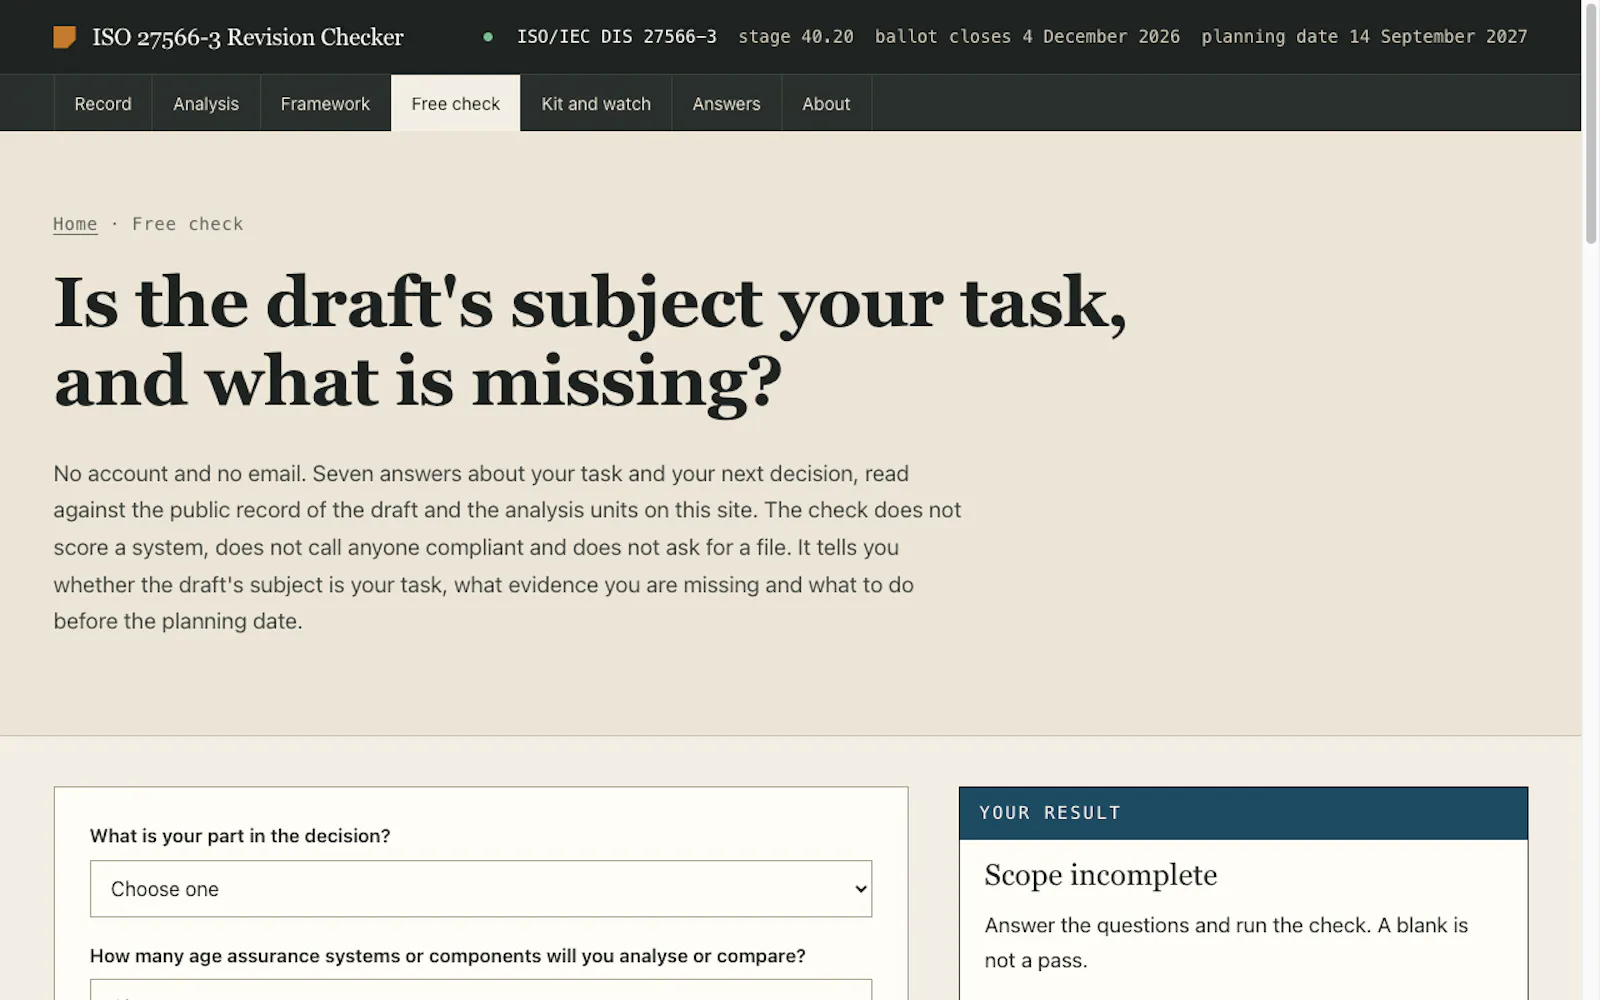Click the page vertical scrollbar thumb
This screenshot has width=1600, height=1000.
tap(1591, 124)
